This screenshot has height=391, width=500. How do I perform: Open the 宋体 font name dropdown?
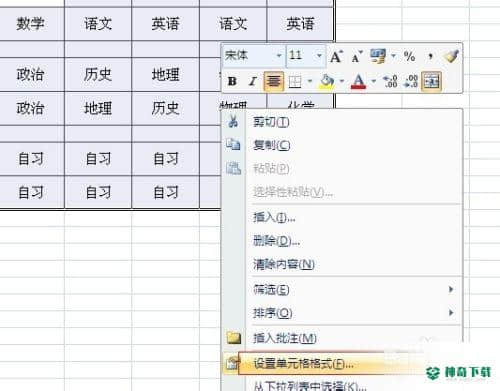[x=279, y=56]
